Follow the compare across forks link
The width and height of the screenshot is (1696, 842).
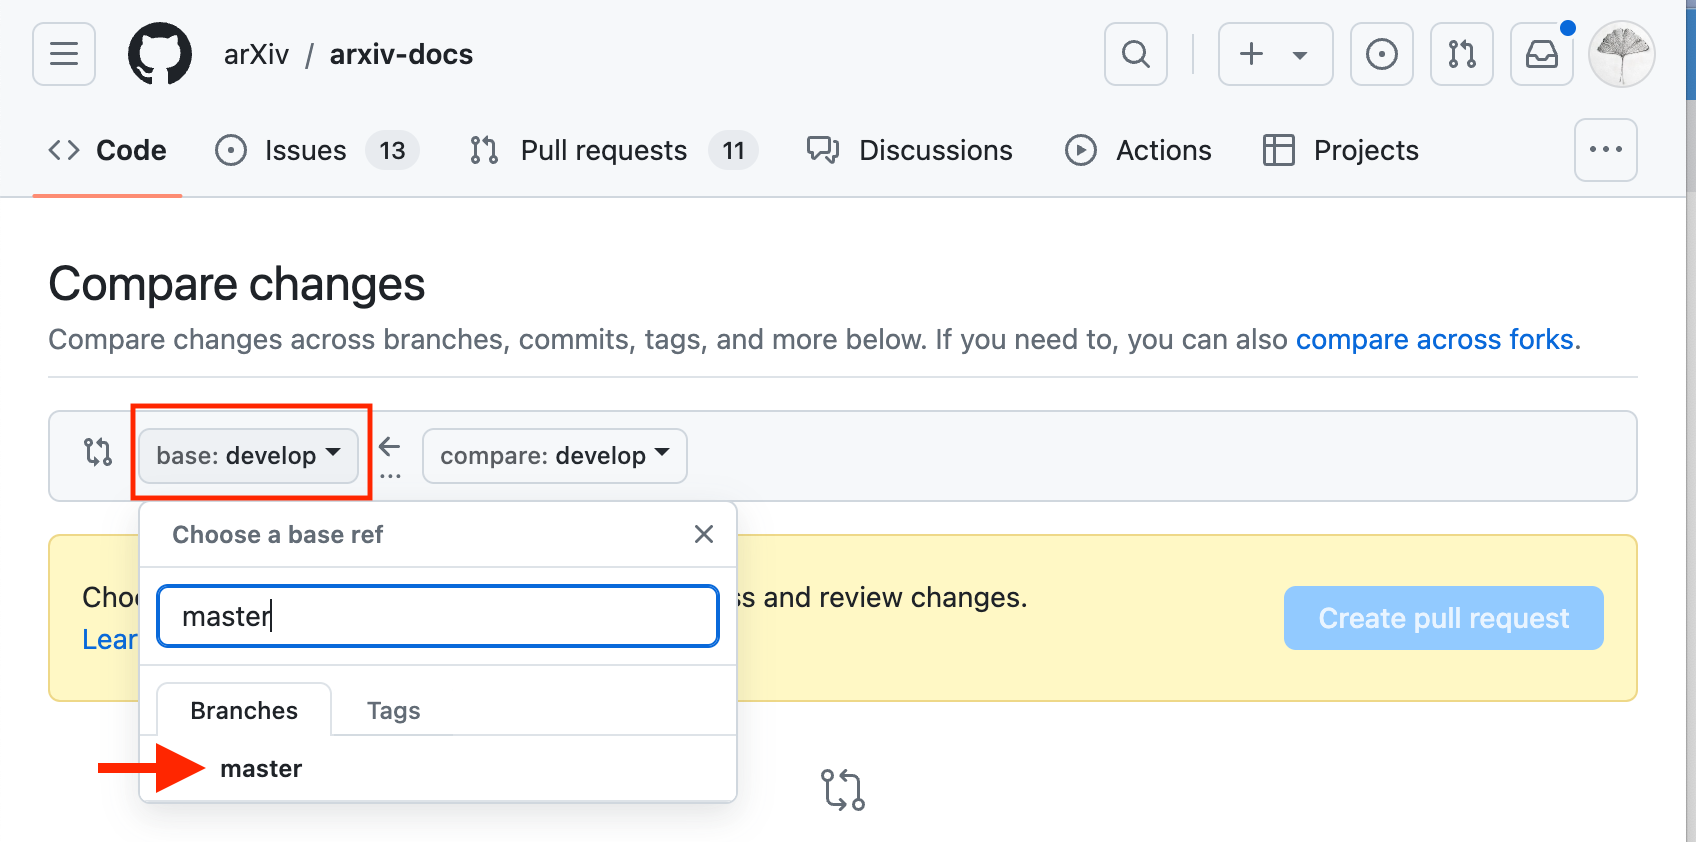[x=1434, y=340]
